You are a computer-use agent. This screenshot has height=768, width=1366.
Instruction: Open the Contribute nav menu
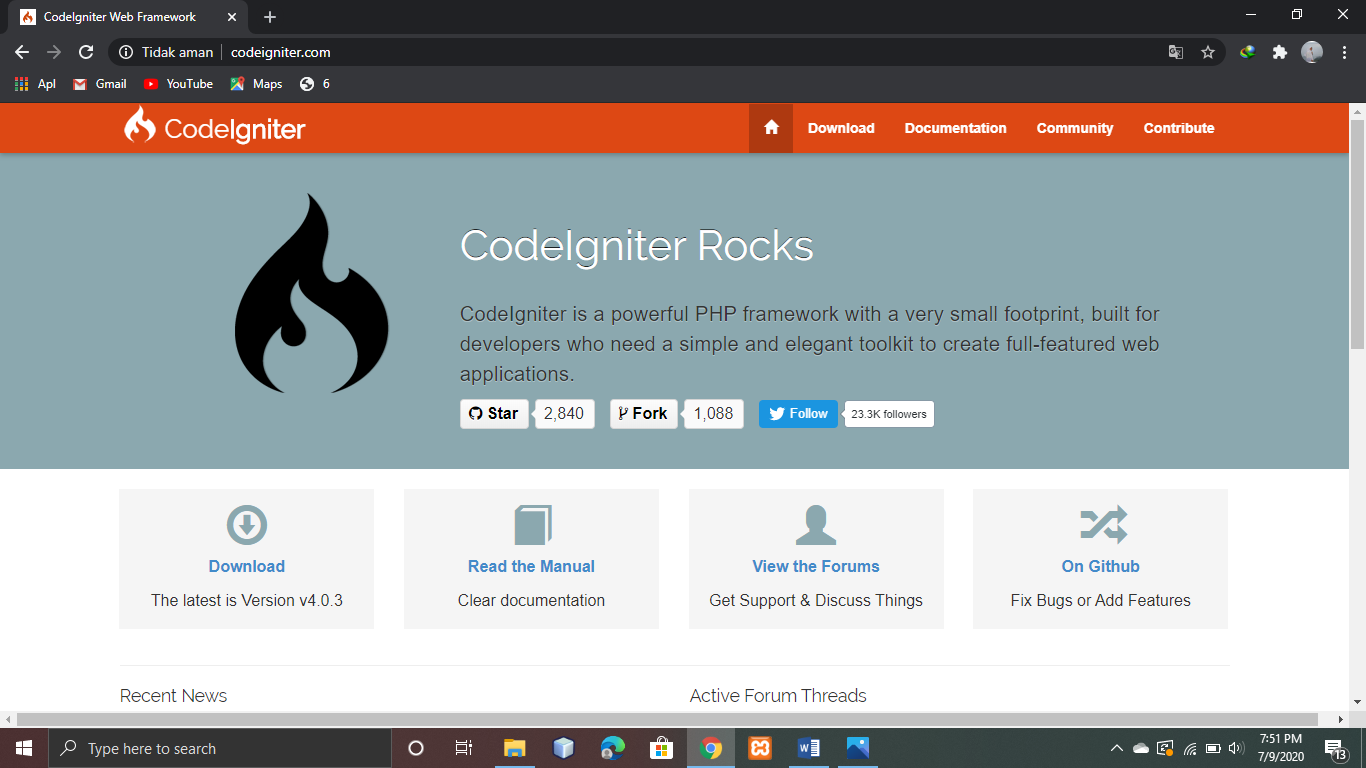(1179, 128)
